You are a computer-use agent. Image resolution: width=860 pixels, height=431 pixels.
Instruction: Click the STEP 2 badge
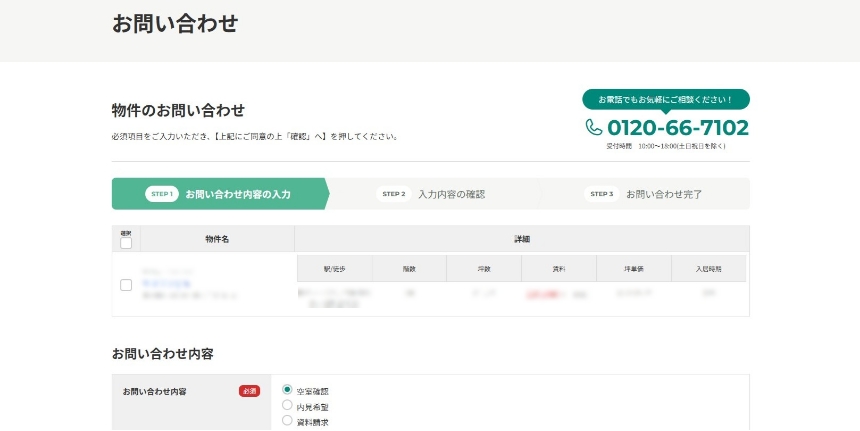[394, 194]
